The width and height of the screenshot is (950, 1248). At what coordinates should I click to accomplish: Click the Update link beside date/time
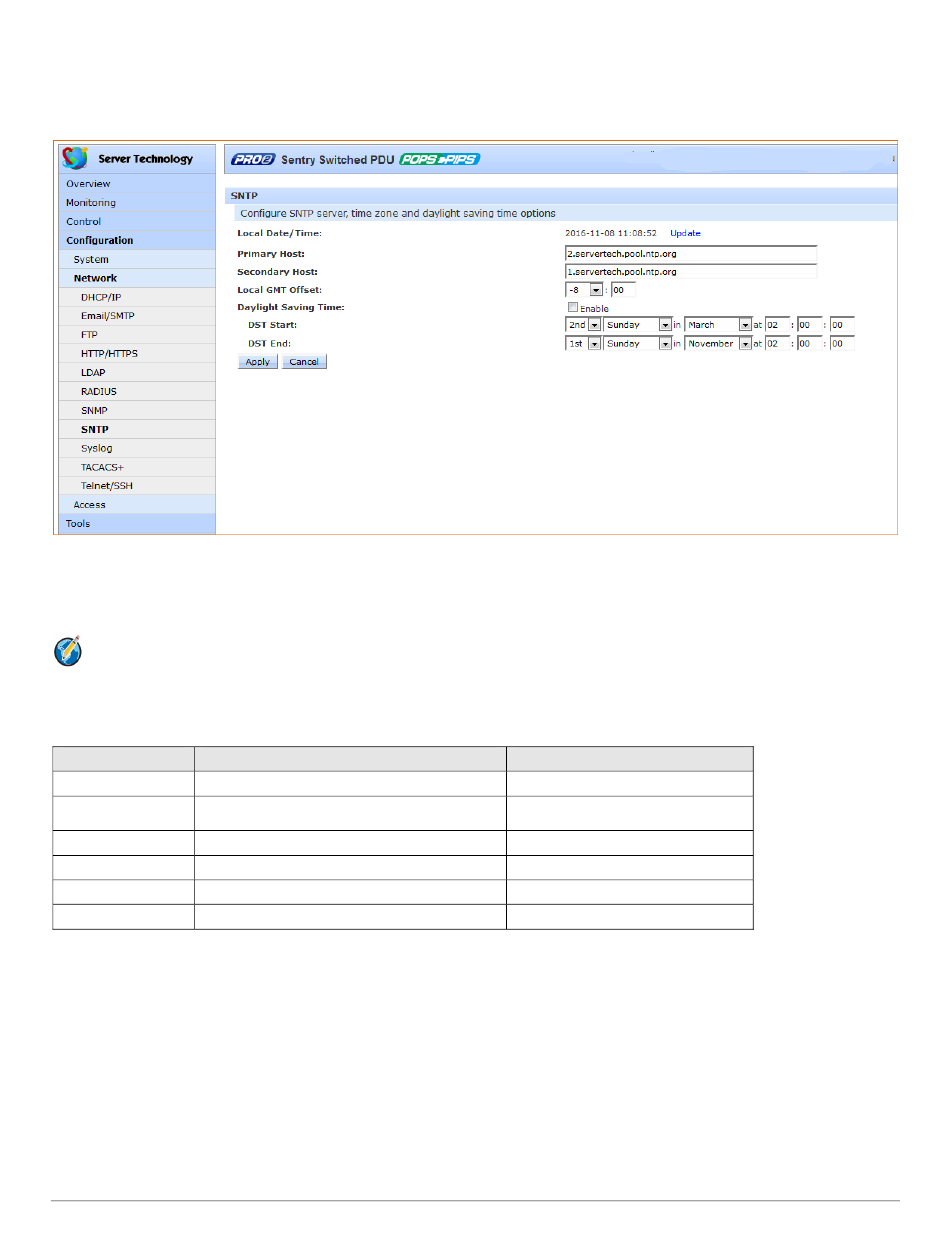(x=685, y=233)
